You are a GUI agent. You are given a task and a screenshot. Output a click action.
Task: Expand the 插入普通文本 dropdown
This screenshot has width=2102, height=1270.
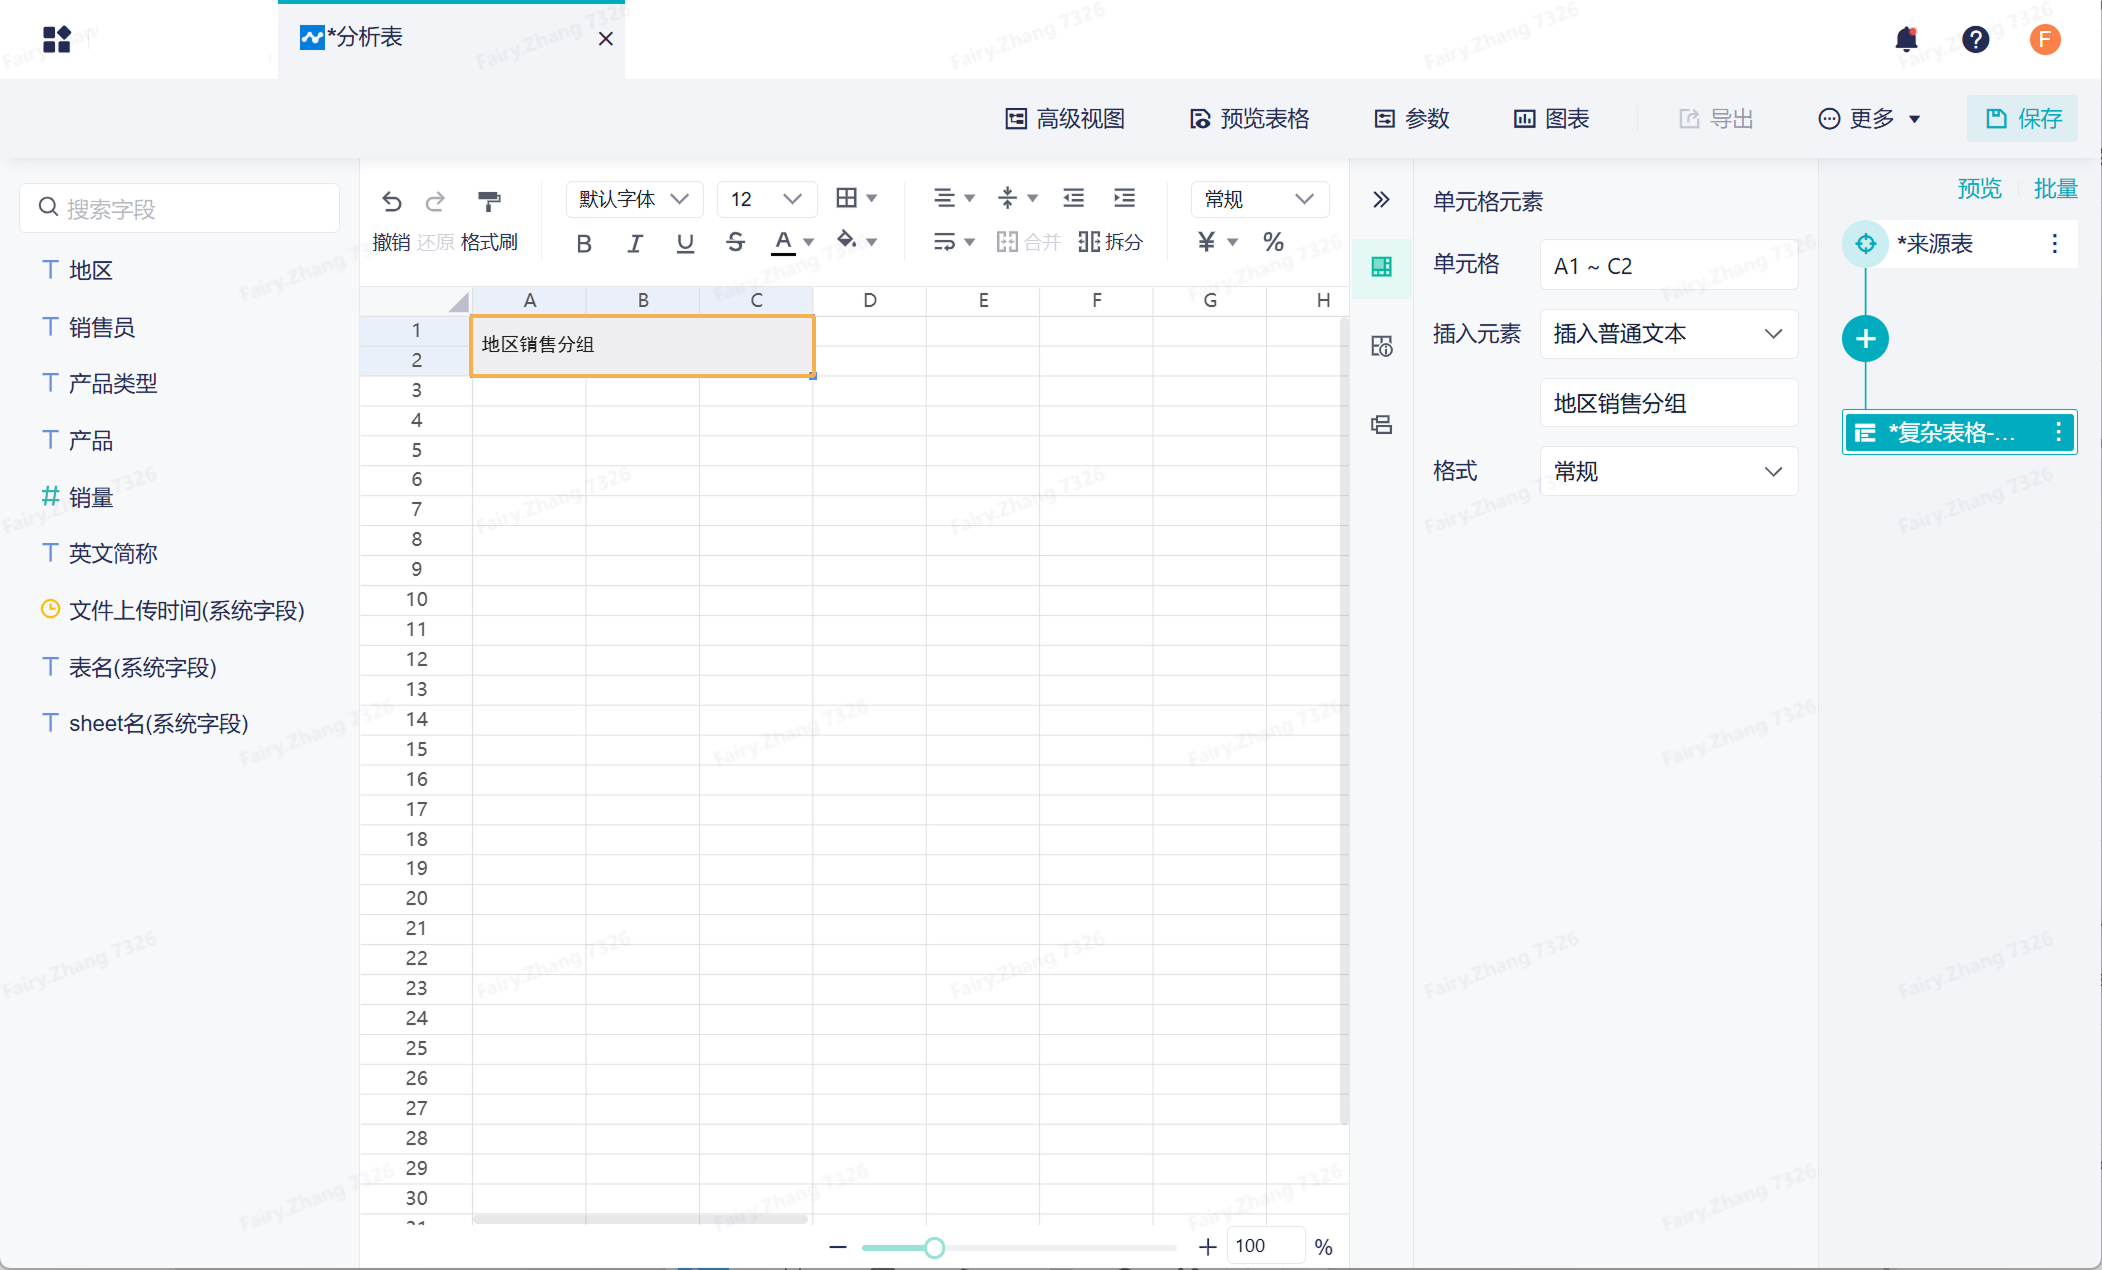tap(1668, 334)
